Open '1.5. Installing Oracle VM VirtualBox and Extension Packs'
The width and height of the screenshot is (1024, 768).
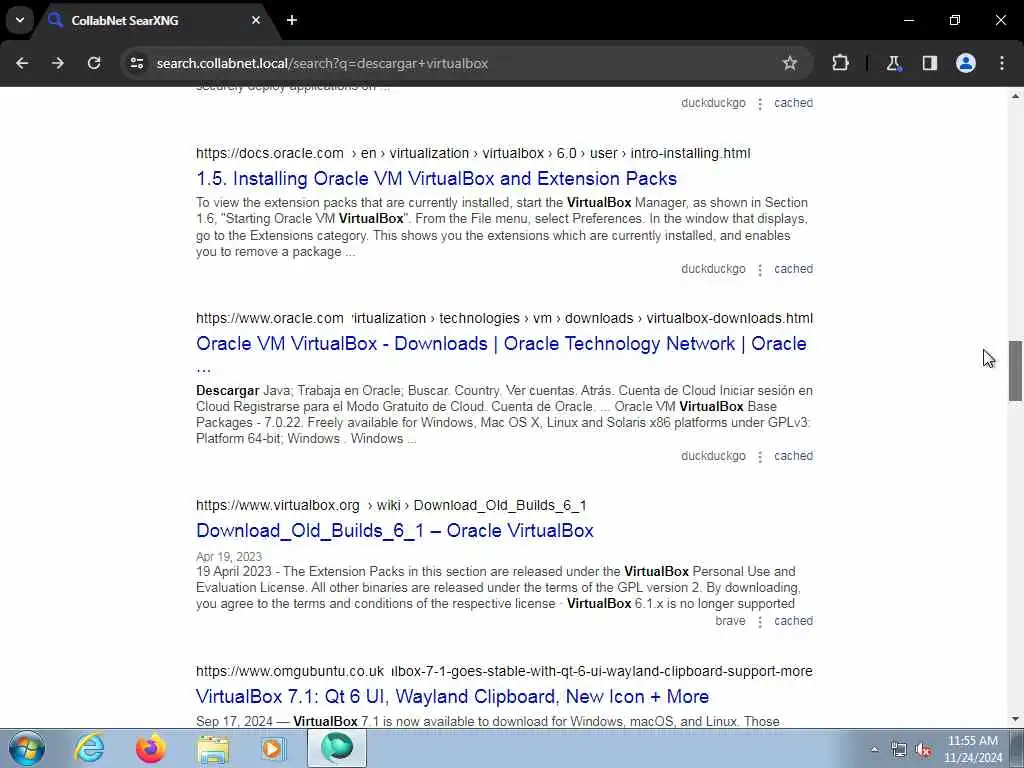[x=436, y=178]
